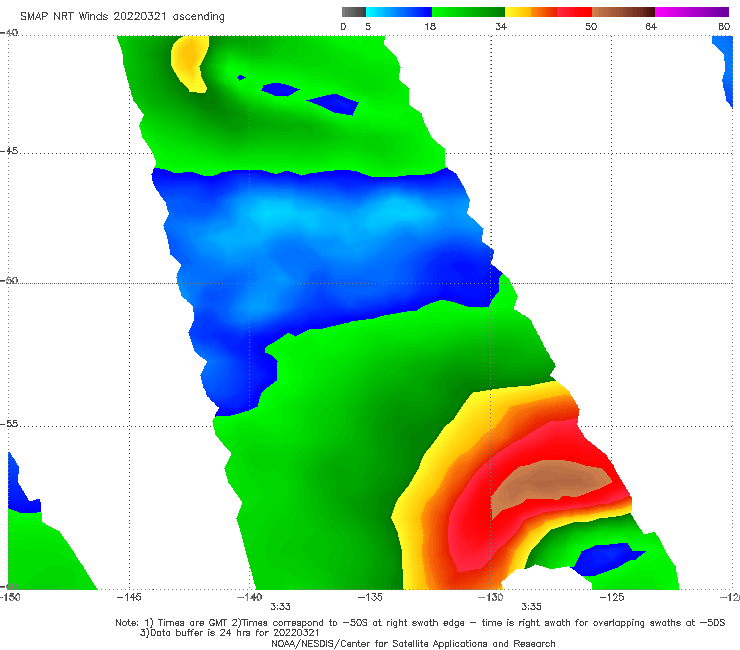The image size is (740, 650).
Task: Click the red color bar segment before 50
Action: click(574, 12)
